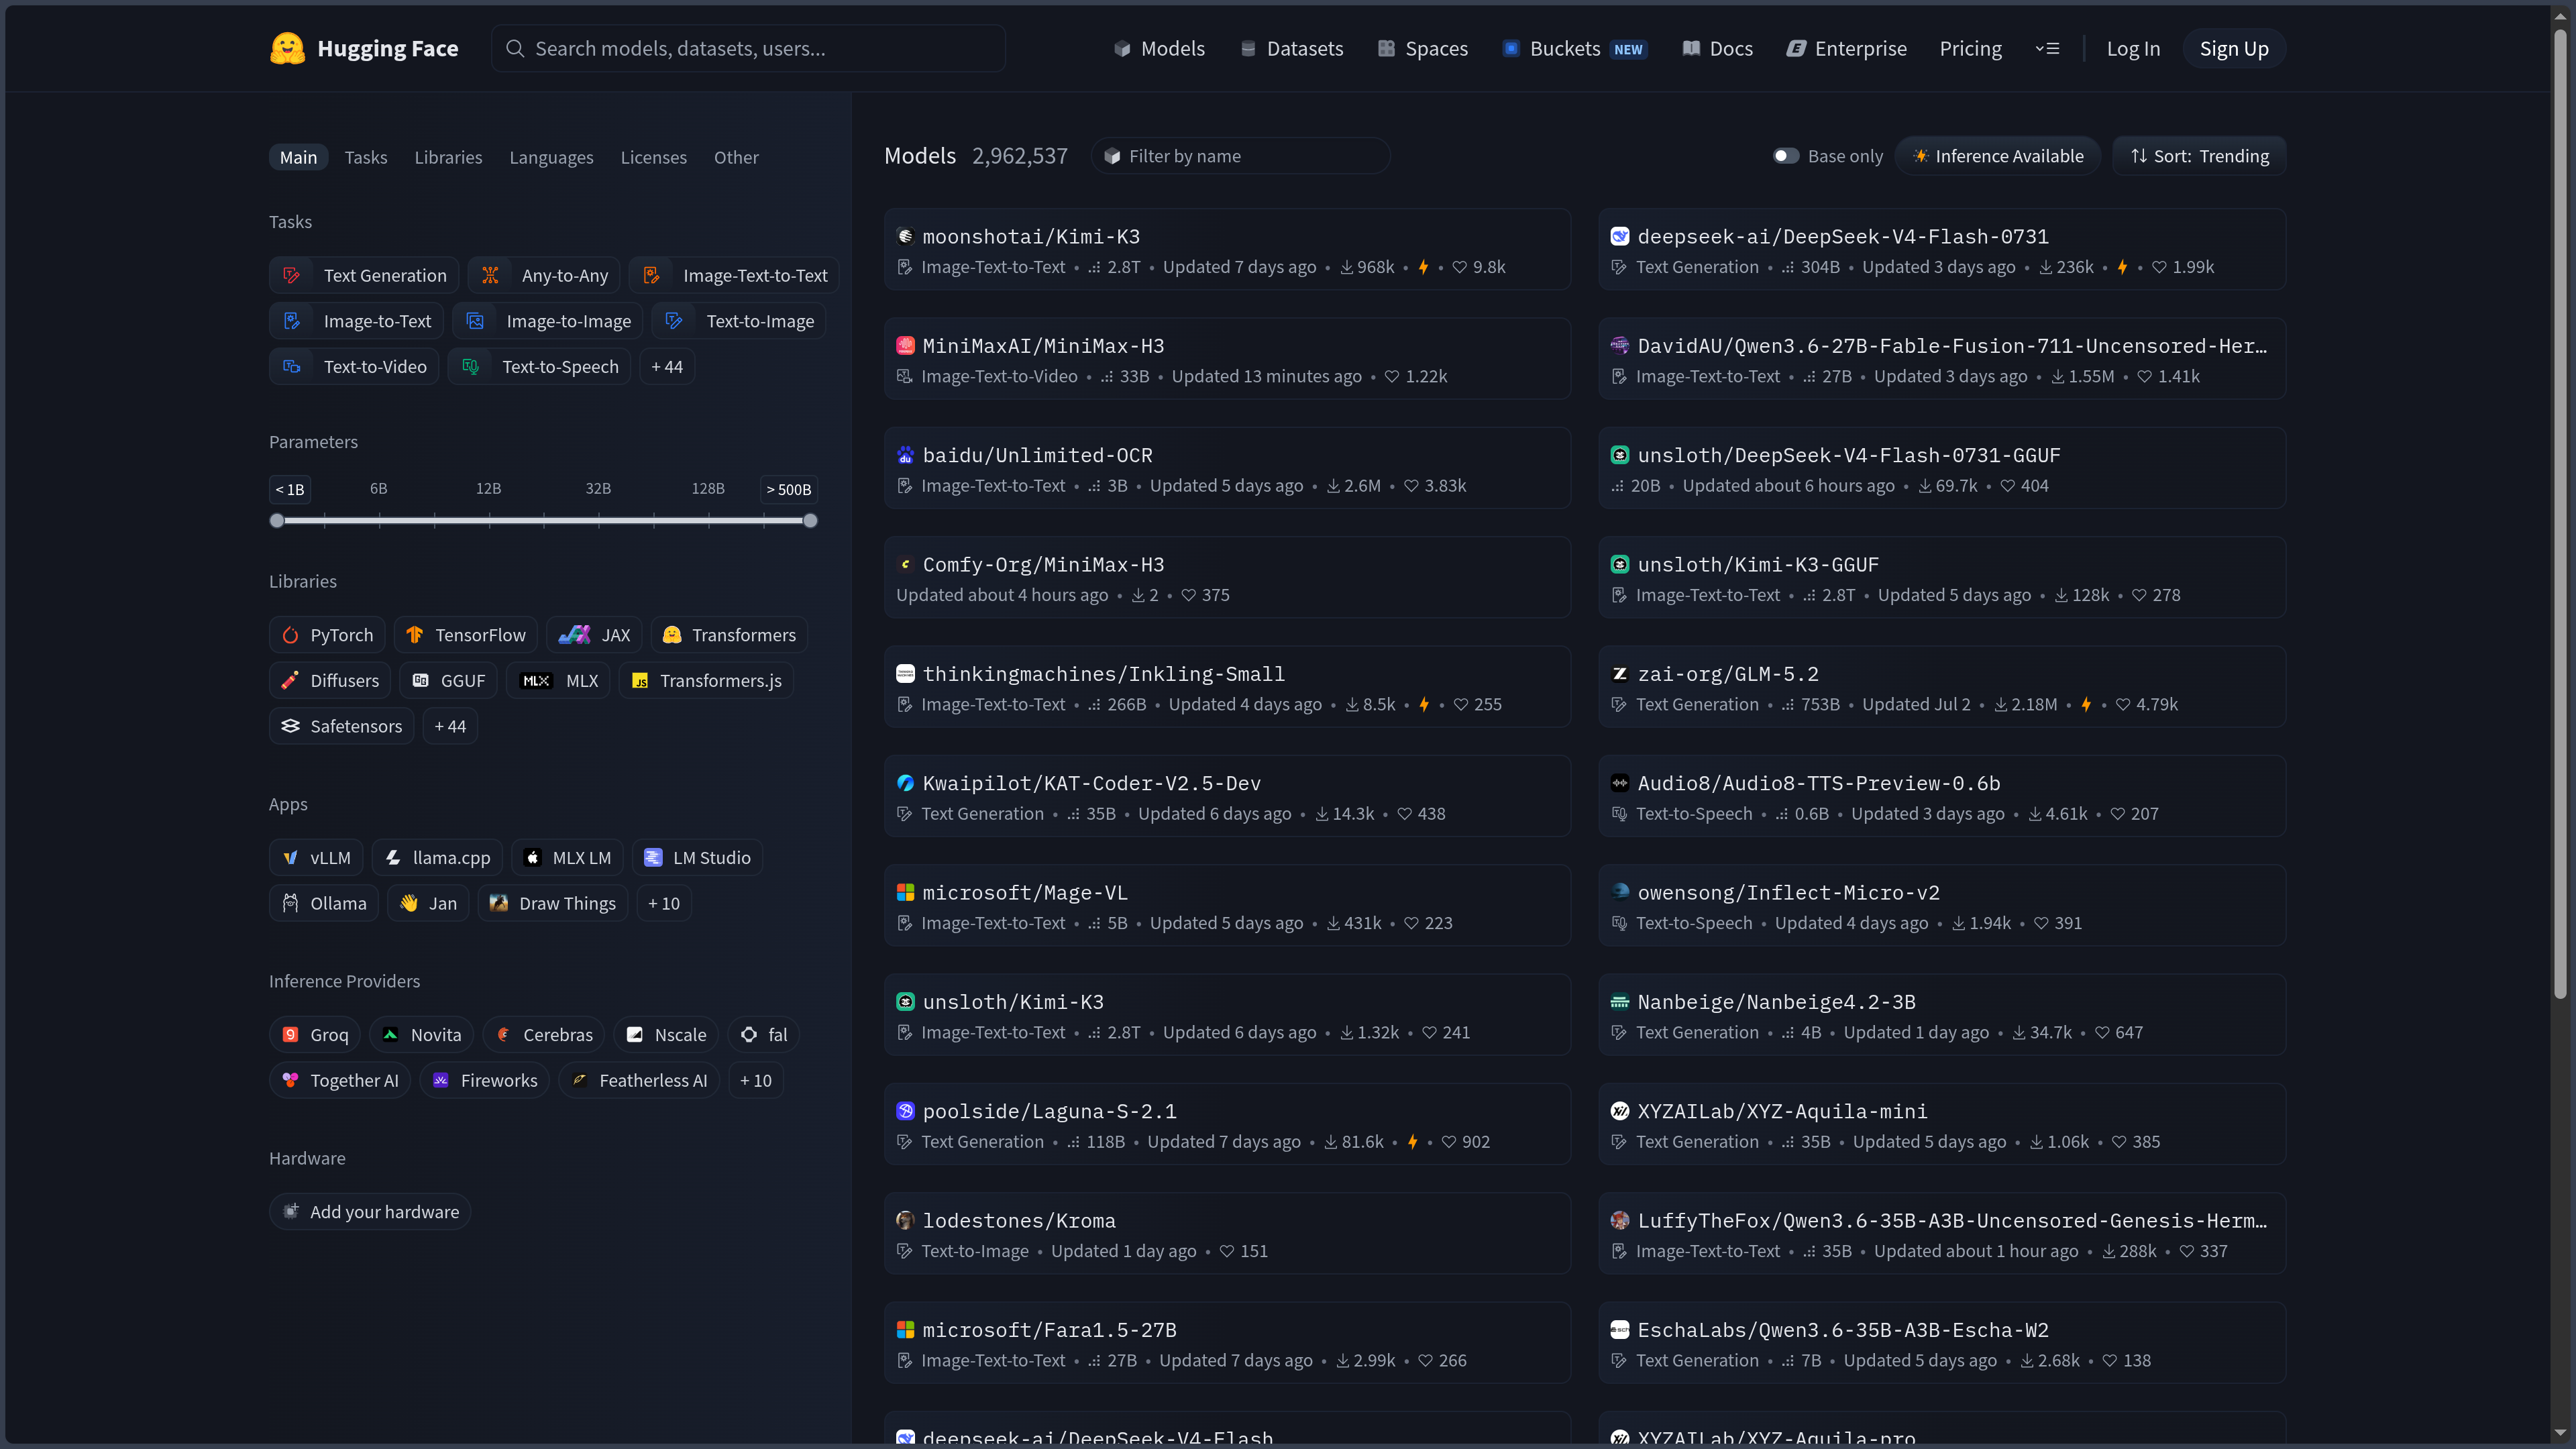Switch to the Licenses filter tab
The height and width of the screenshot is (1449, 2576).
pos(653,157)
